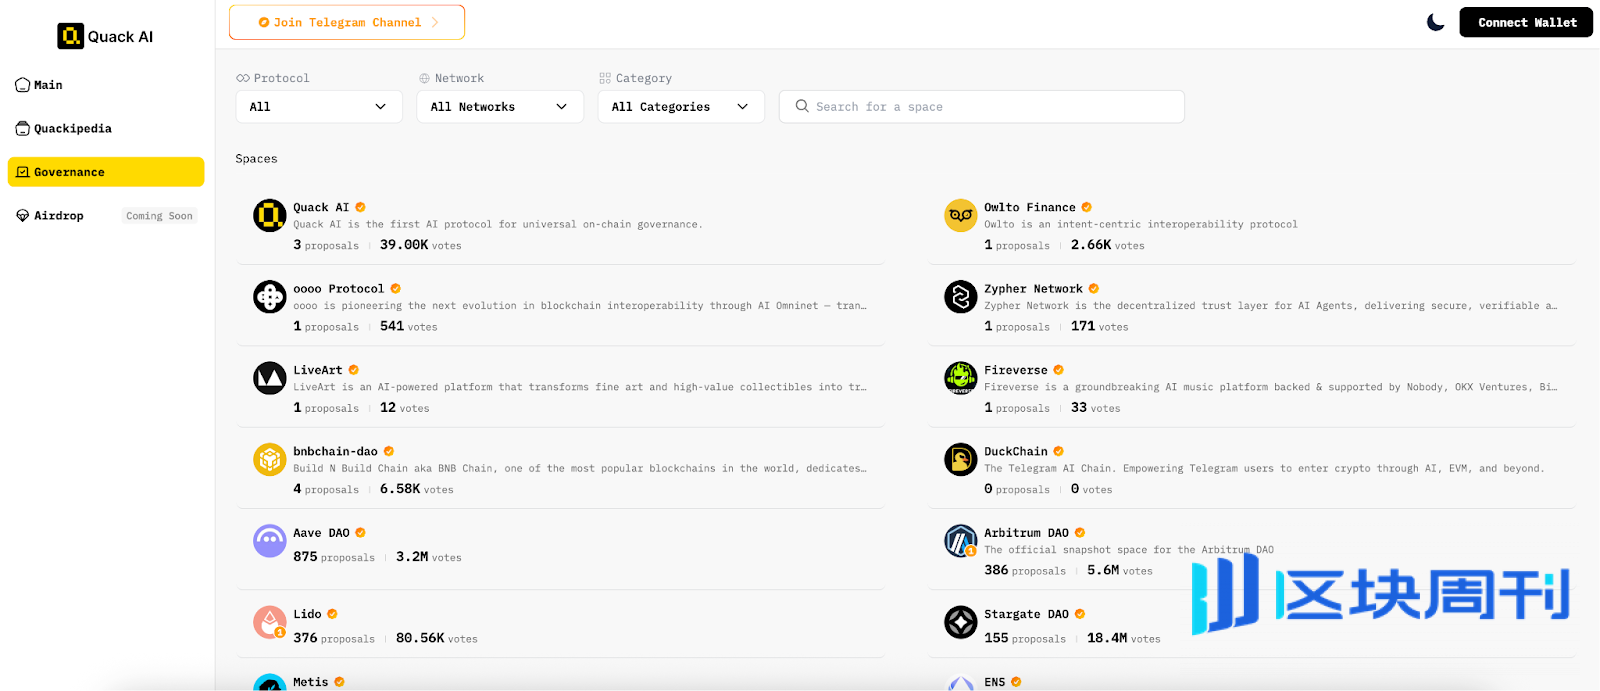
Task: Click '875 proposals' under Aave DAO
Action: point(334,557)
